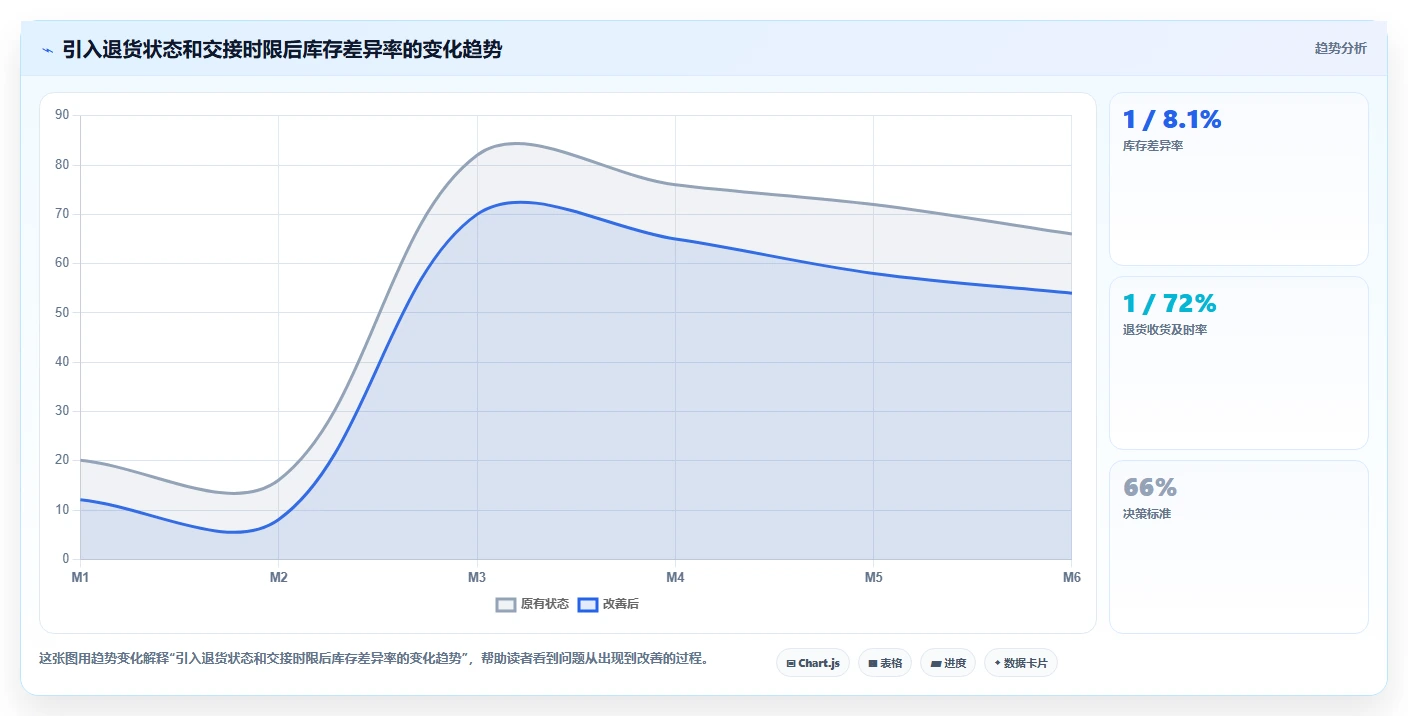Click the M6 axis label
This screenshot has width=1408, height=716.
tap(1072, 577)
